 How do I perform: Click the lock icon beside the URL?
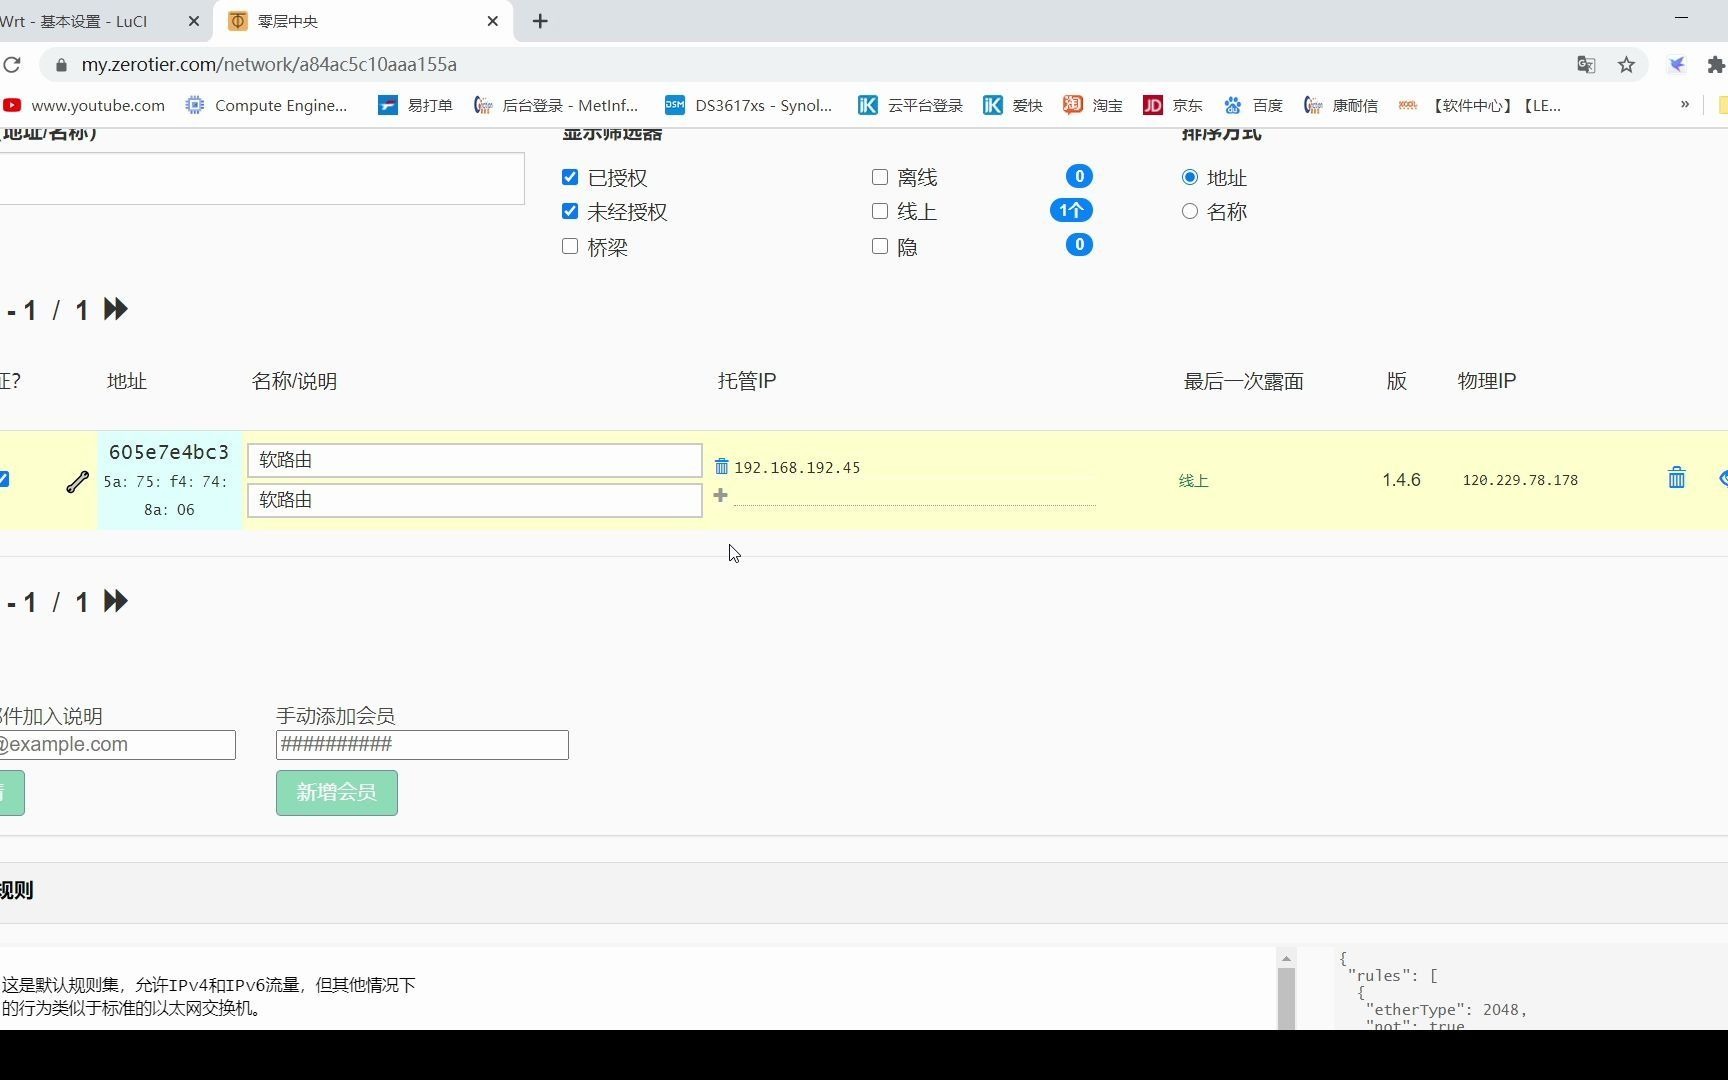[61, 65]
